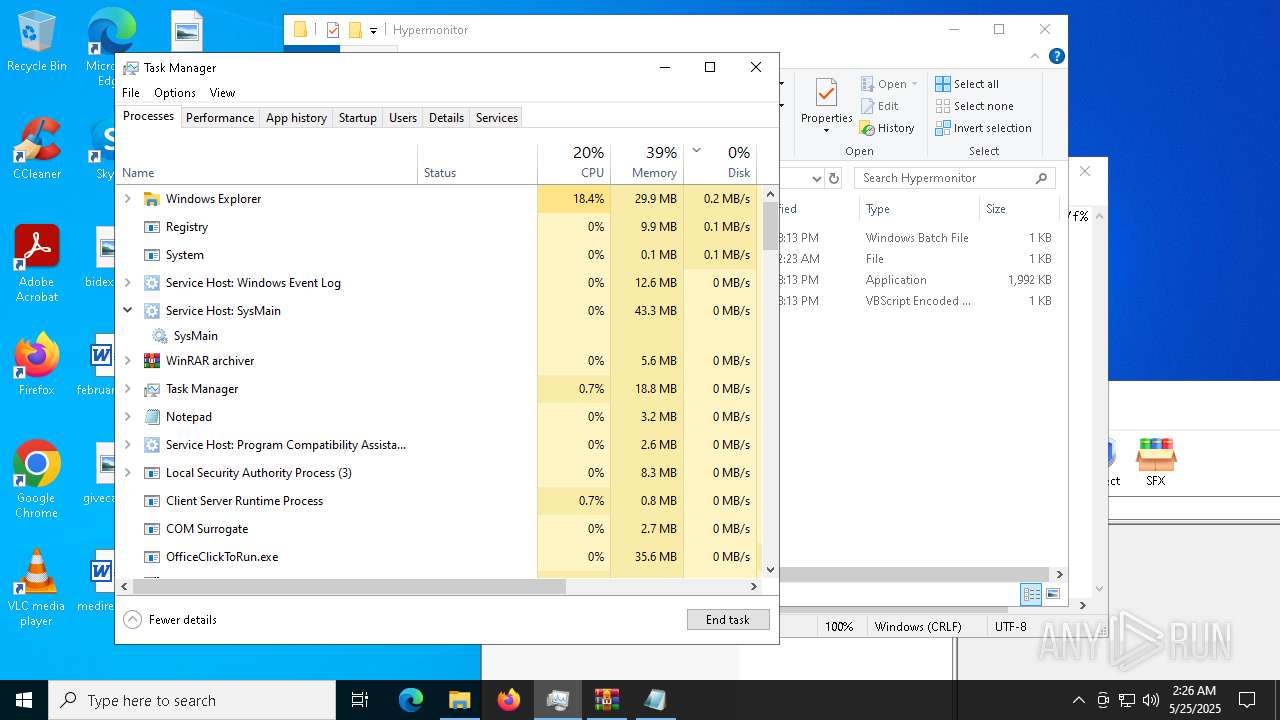This screenshot has height=720, width=1280.
Task: Sort processes by Name column header
Action: [267, 164]
